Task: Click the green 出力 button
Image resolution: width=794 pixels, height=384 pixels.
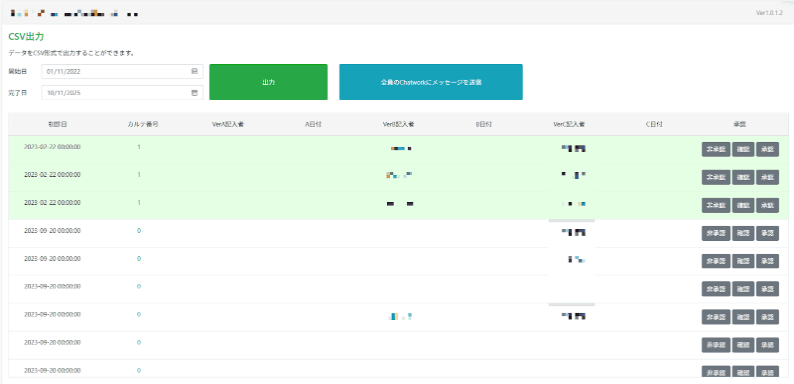Action: (x=268, y=82)
